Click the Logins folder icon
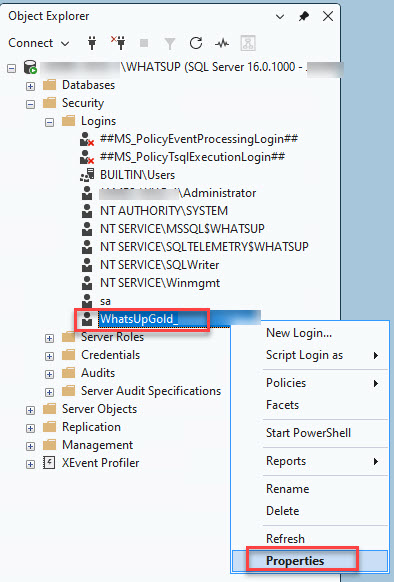The image size is (394, 582). pos(68,121)
